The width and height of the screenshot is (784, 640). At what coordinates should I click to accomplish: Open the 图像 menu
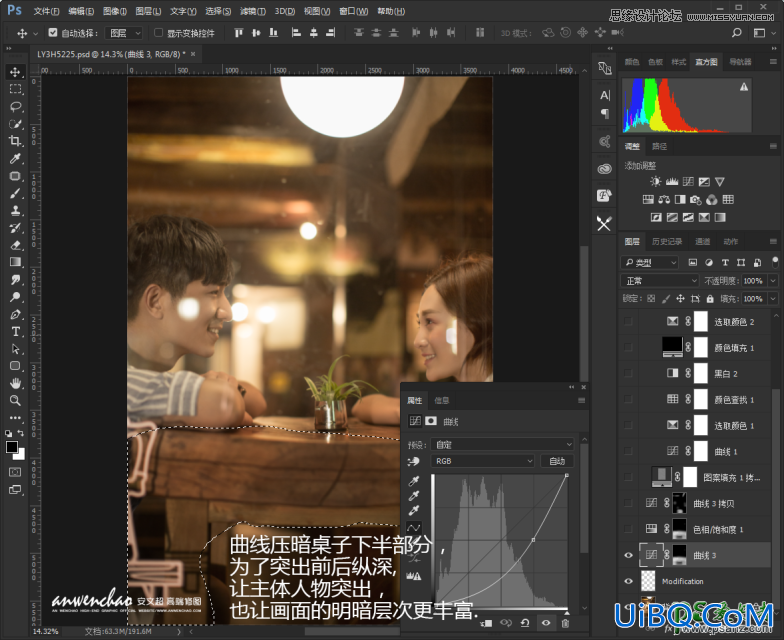tap(114, 11)
